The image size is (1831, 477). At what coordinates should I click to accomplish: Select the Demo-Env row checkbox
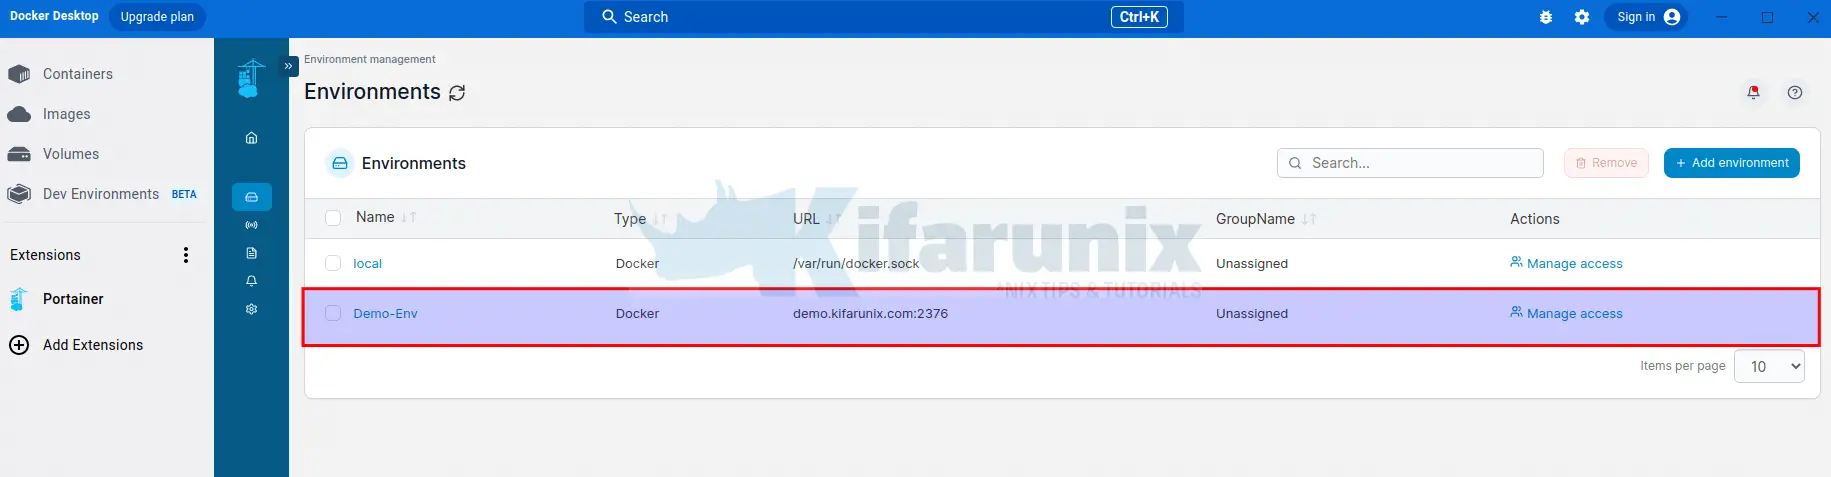point(333,313)
